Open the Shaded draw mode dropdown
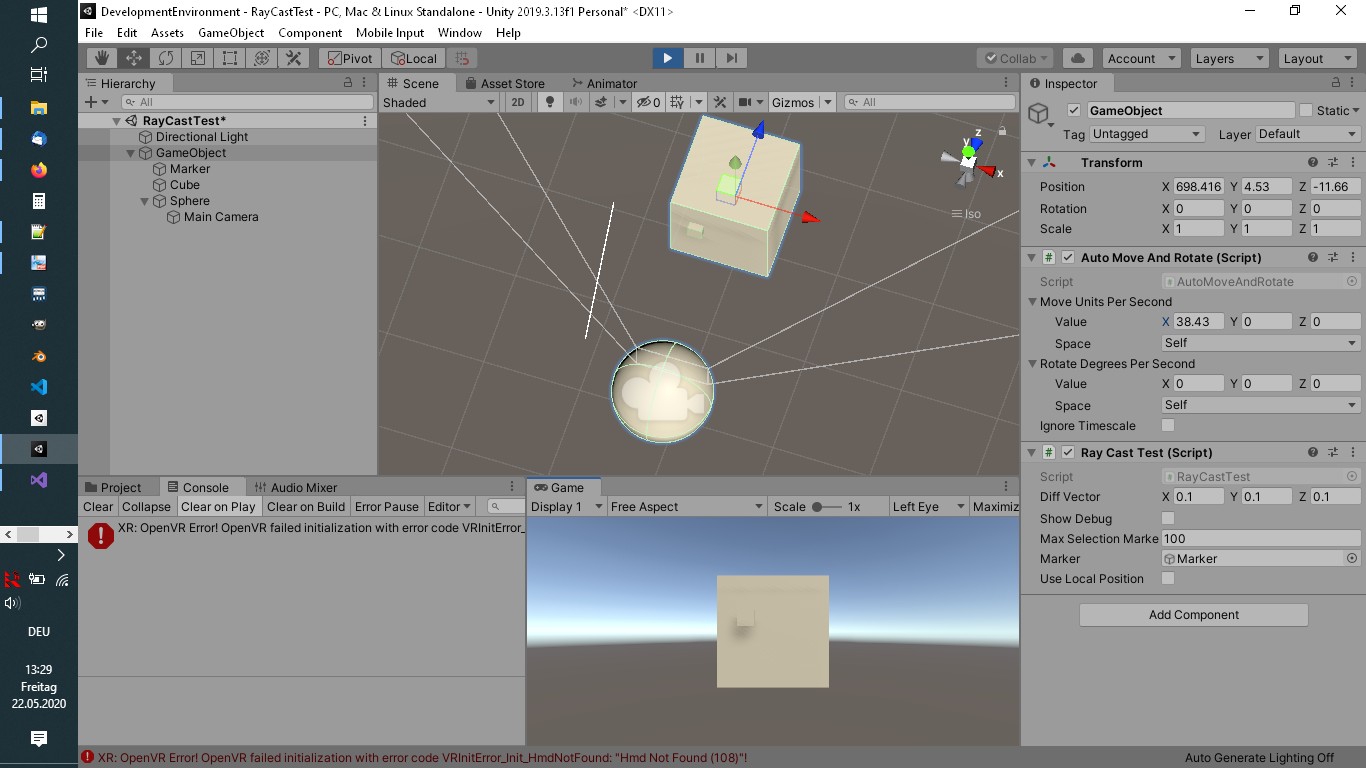The image size is (1366, 768). [438, 101]
